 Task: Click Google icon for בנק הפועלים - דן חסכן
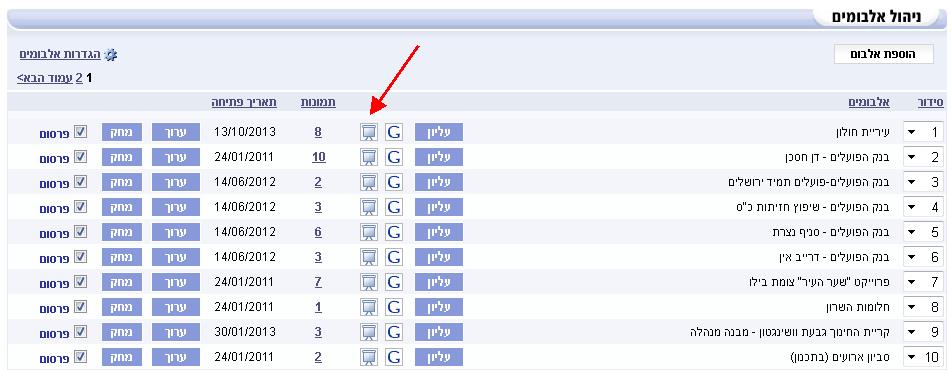click(x=394, y=157)
